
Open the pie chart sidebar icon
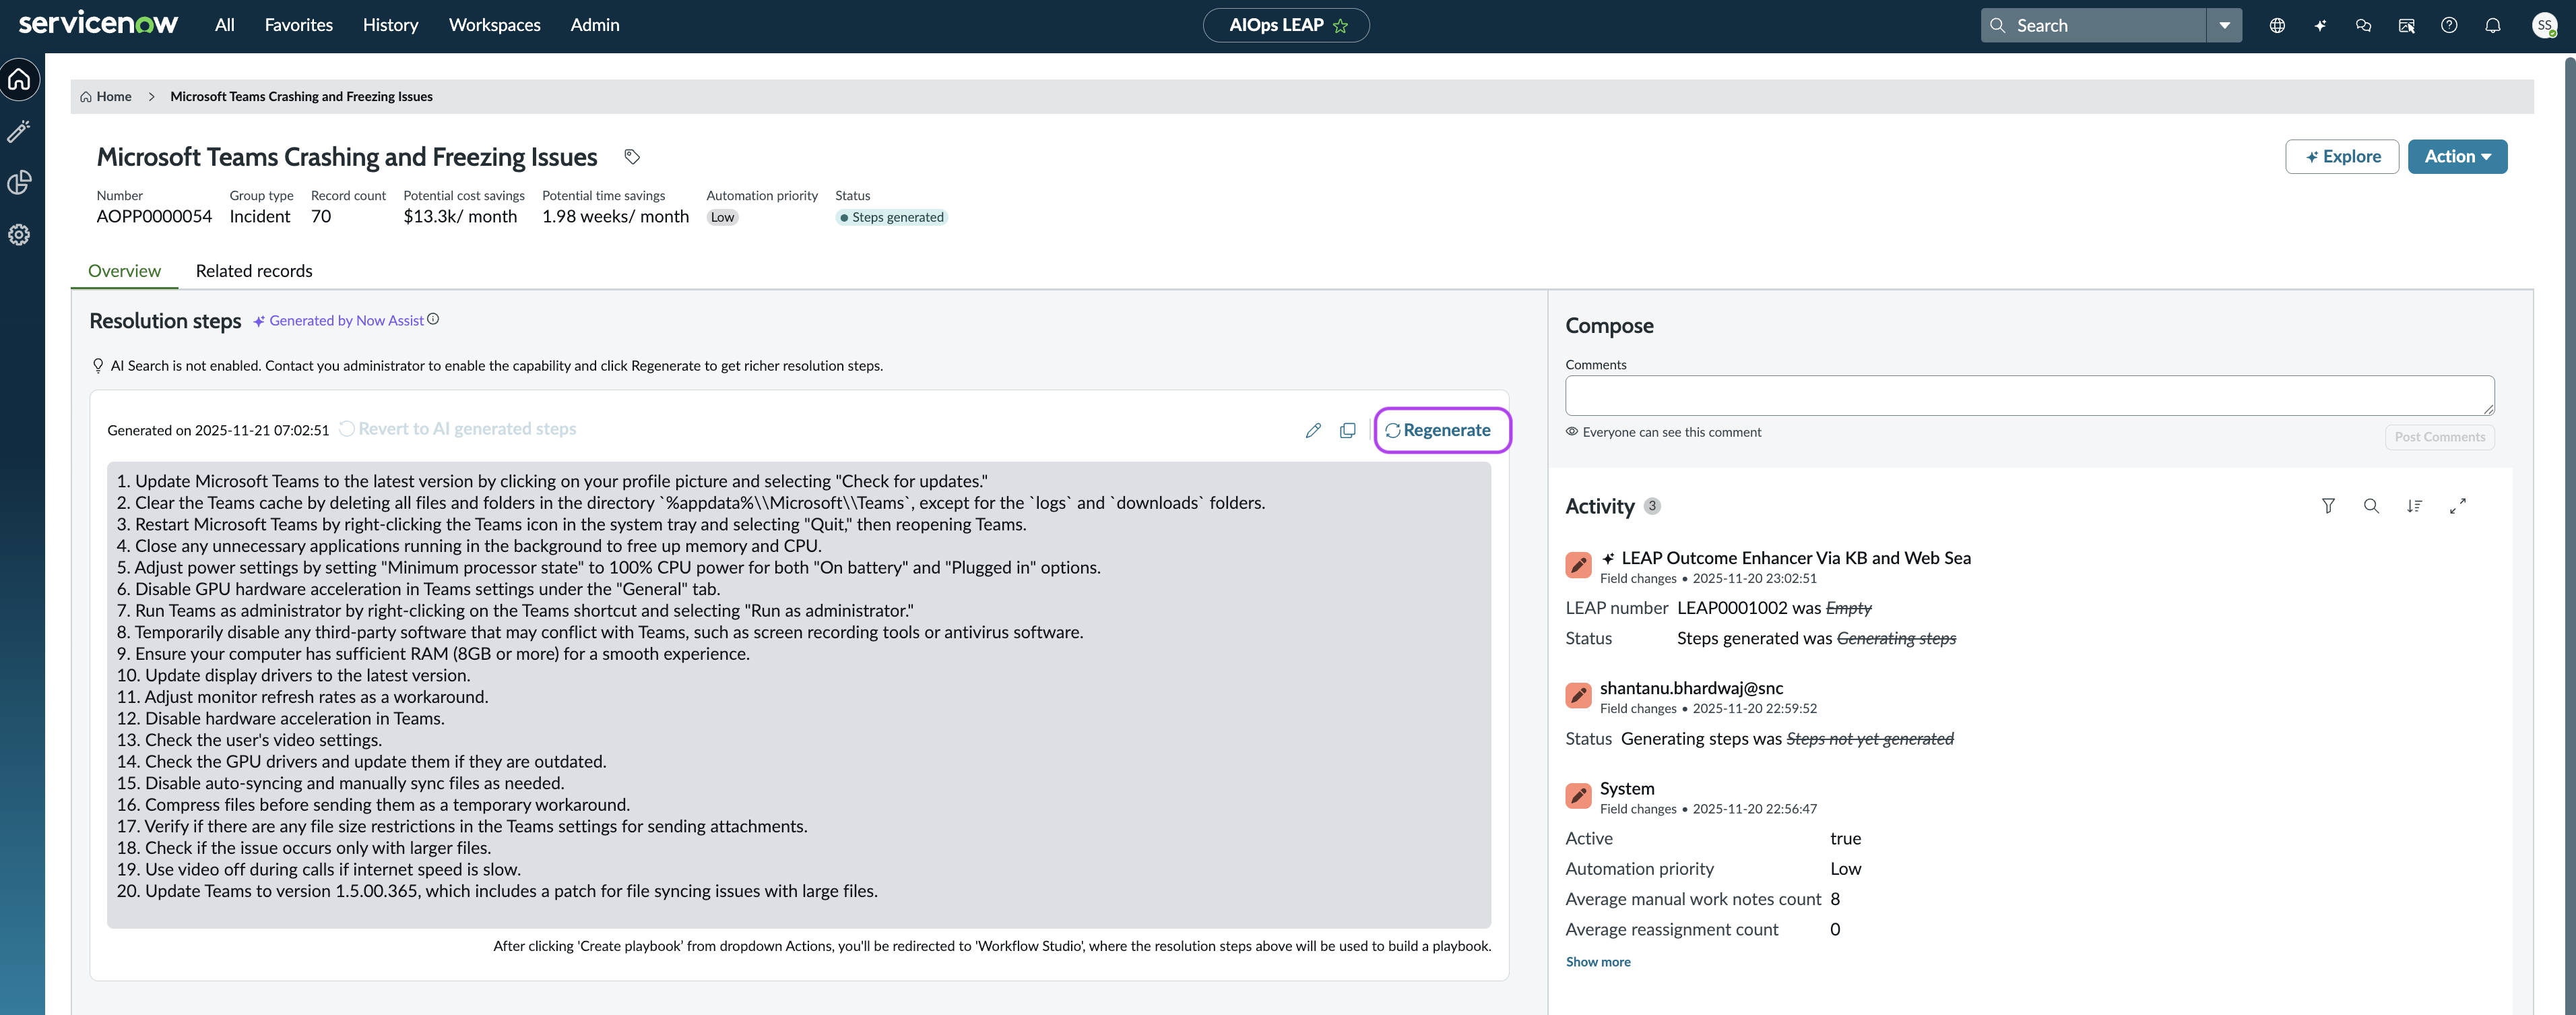(19, 183)
